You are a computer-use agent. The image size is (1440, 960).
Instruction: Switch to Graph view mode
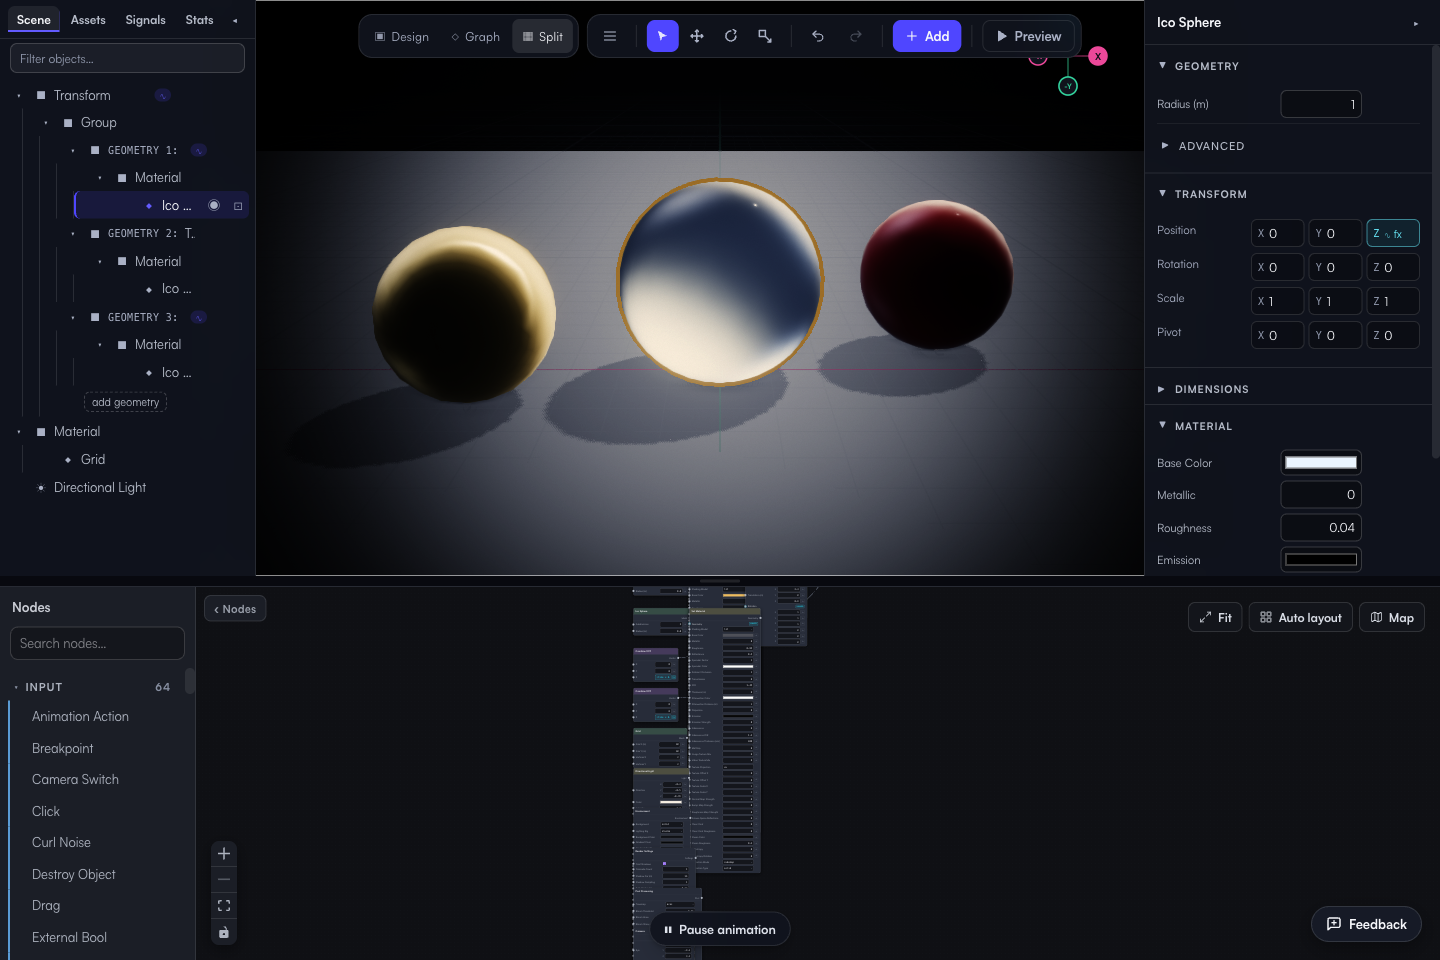pyautogui.click(x=476, y=37)
